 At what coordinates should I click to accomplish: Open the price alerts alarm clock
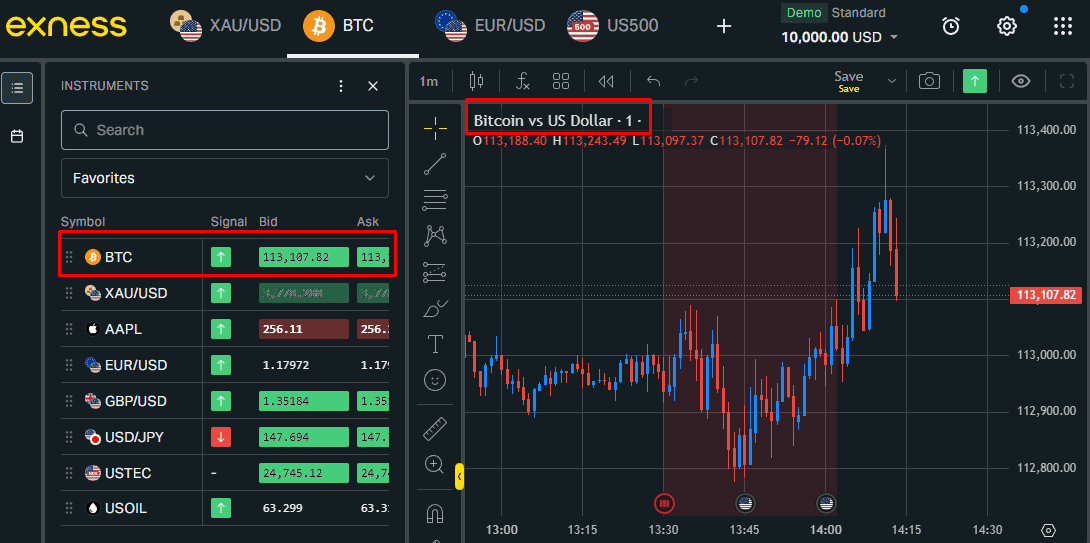[x=951, y=26]
